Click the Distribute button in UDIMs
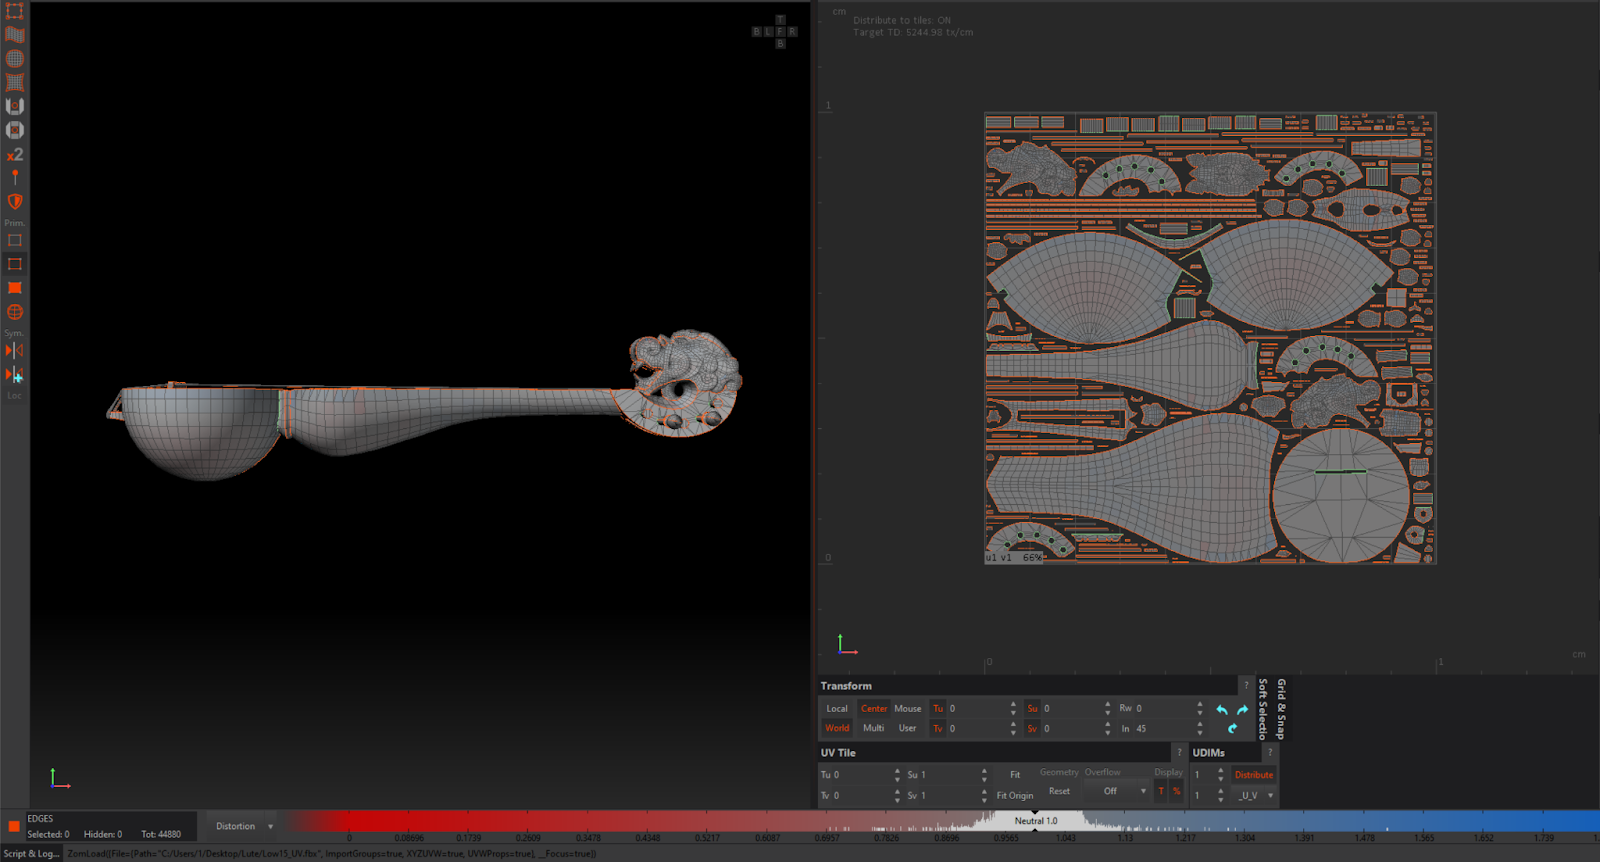 coord(1254,775)
